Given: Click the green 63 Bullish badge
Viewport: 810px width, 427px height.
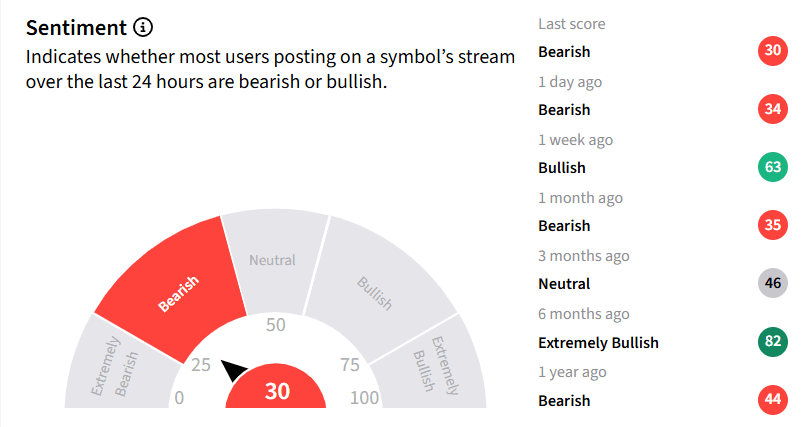Looking at the screenshot, I should pos(773,167).
